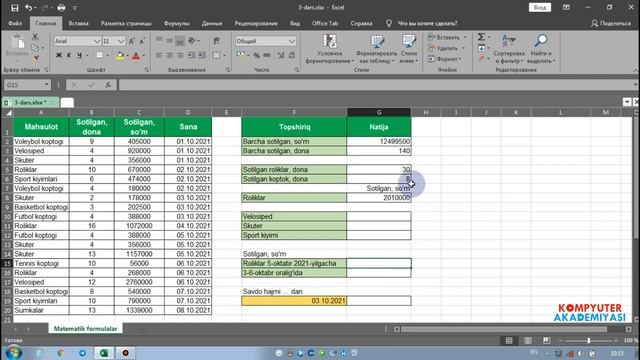Copy selection with the copy icon
This screenshot has width=640, height=360.
pos(36,48)
